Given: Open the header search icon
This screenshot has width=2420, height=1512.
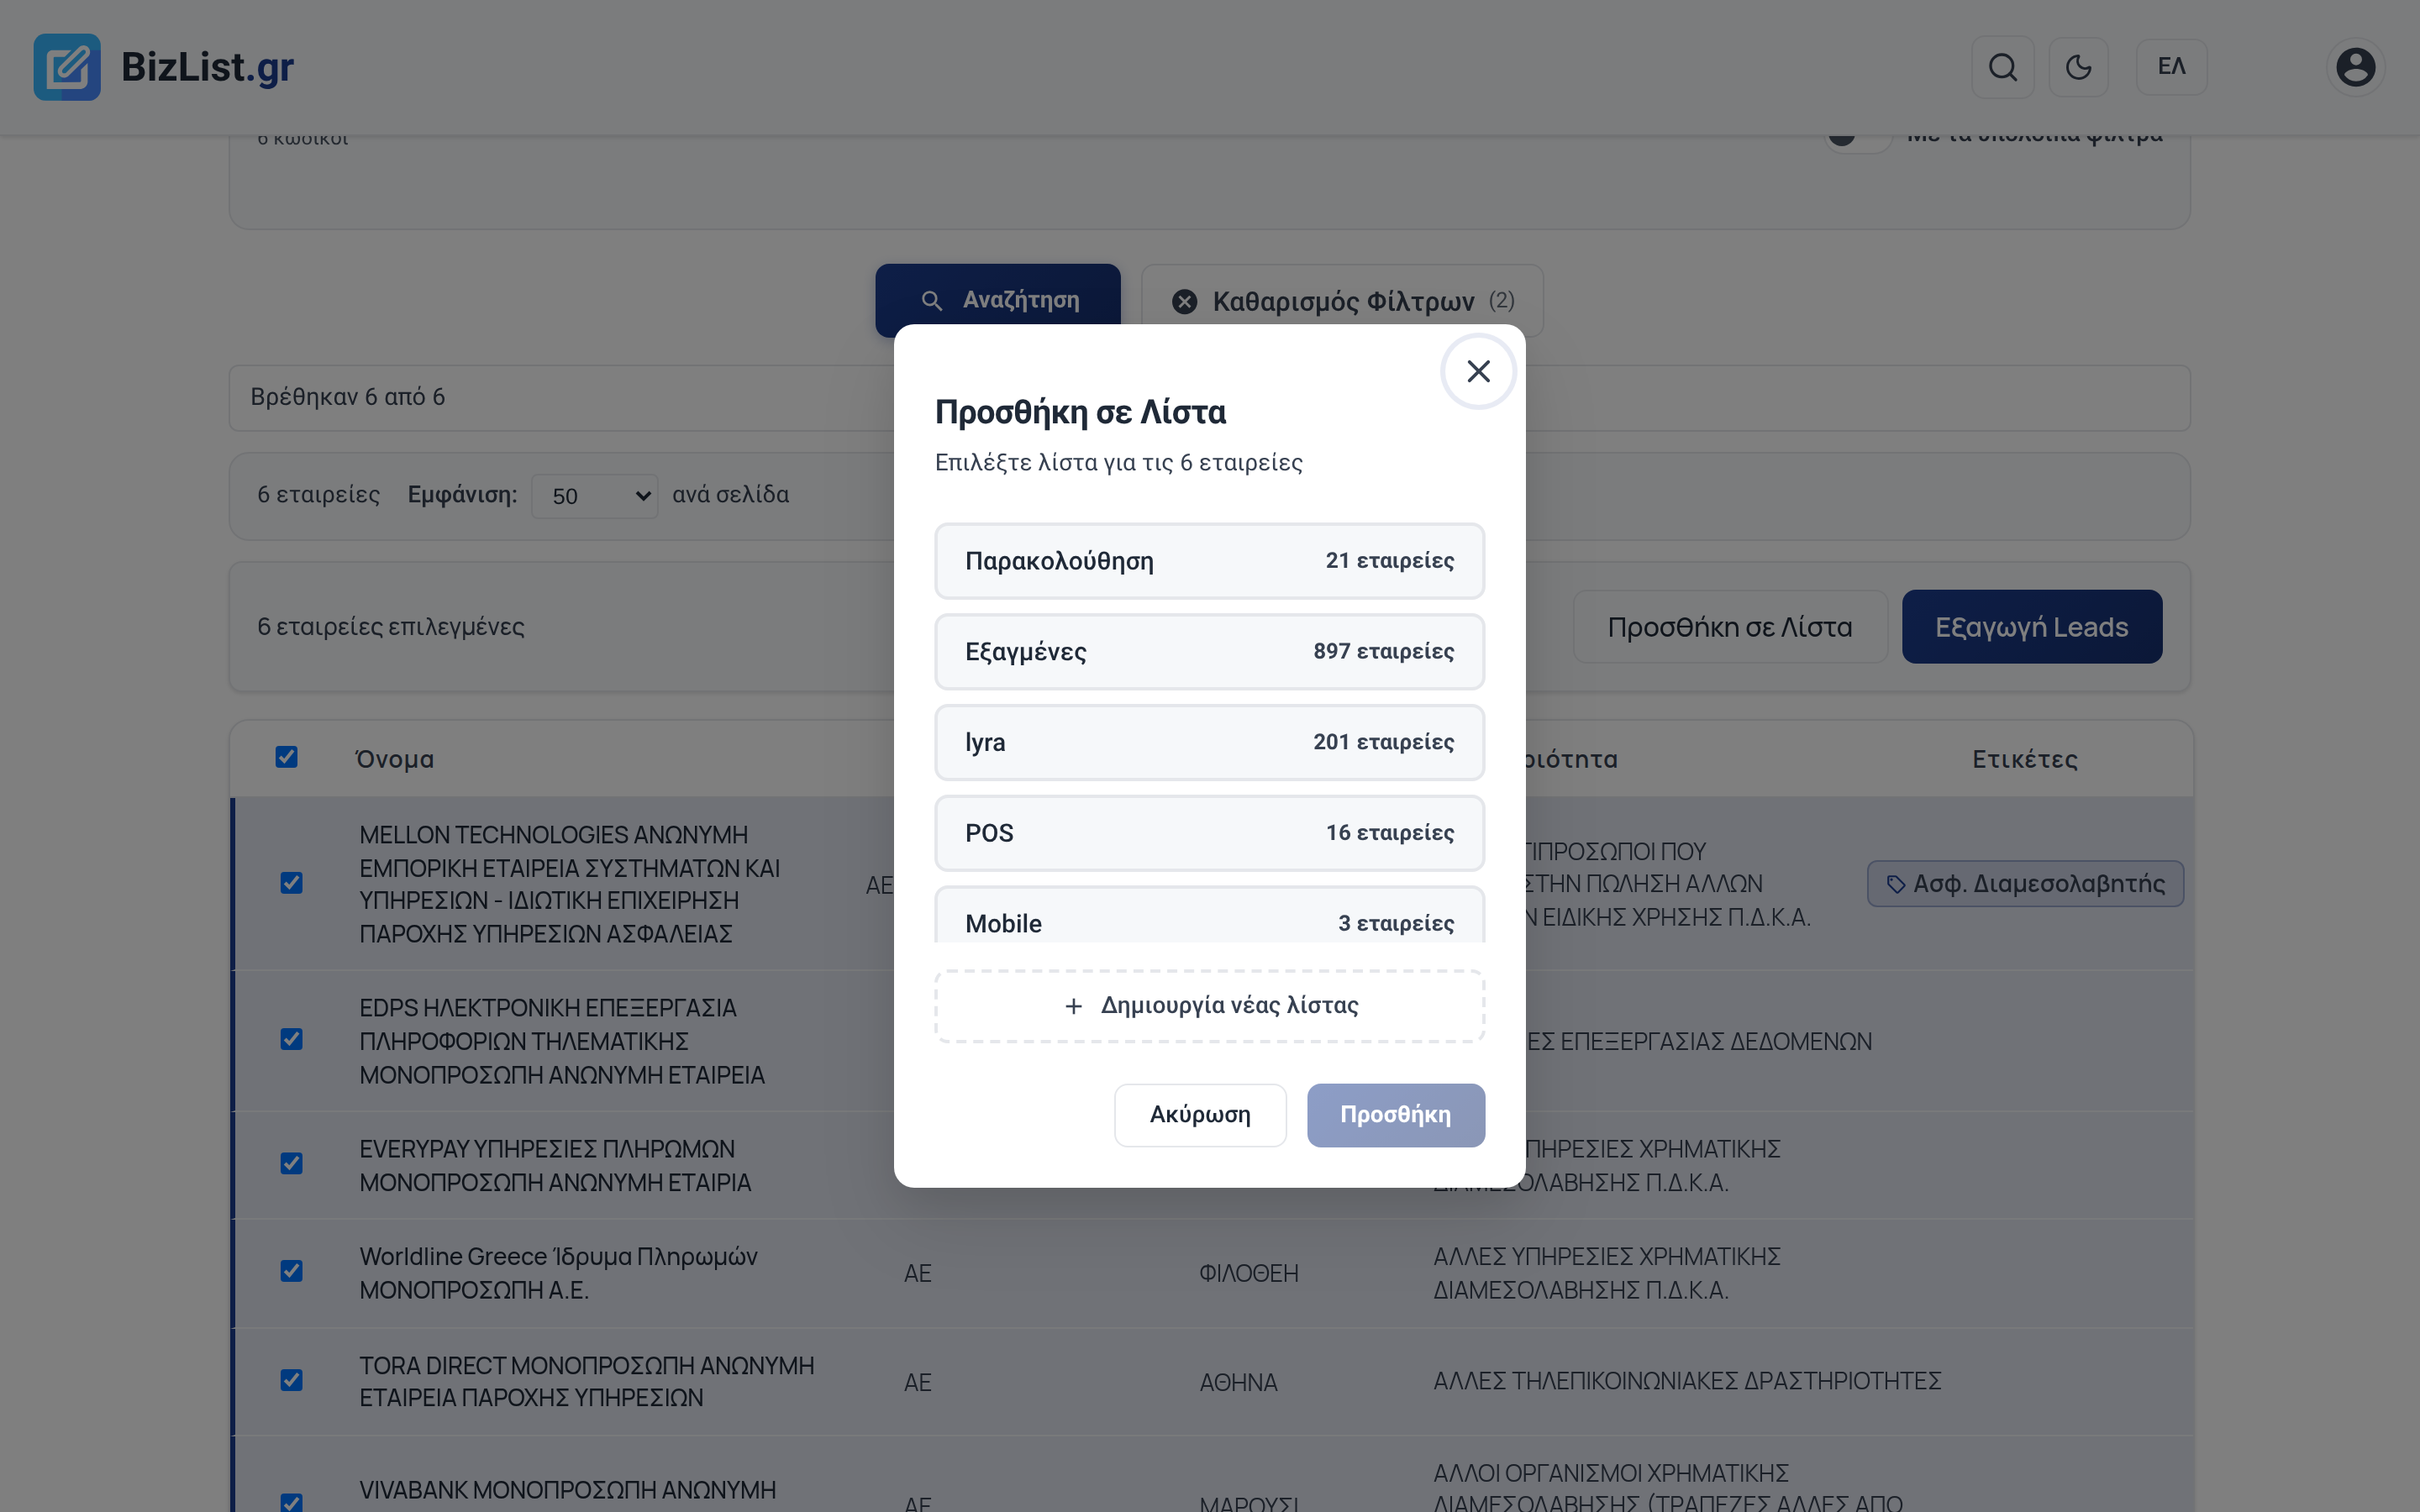Looking at the screenshot, I should click(x=2002, y=67).
